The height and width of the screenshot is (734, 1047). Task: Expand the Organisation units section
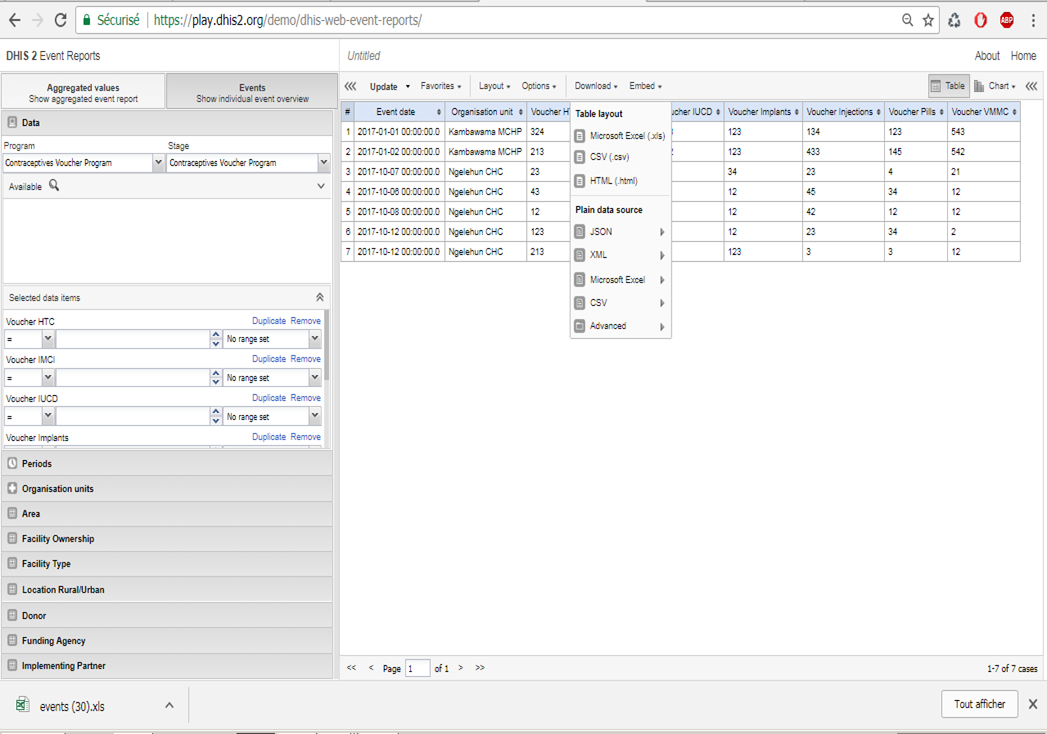[x=58, y=489]
